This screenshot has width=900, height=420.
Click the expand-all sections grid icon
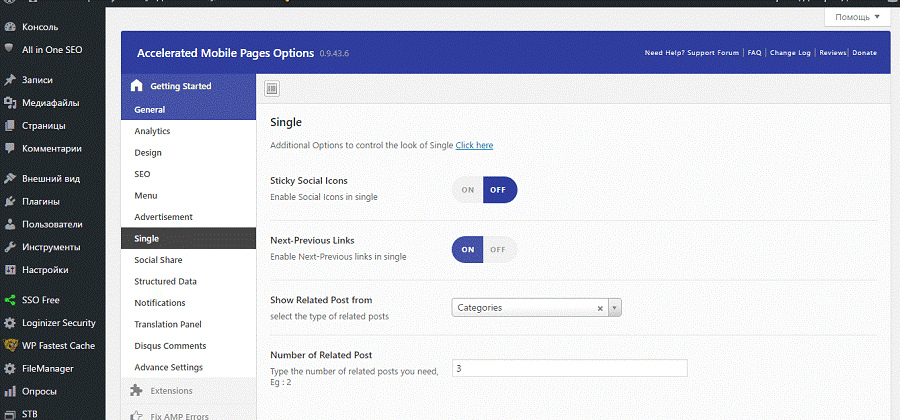272,89
